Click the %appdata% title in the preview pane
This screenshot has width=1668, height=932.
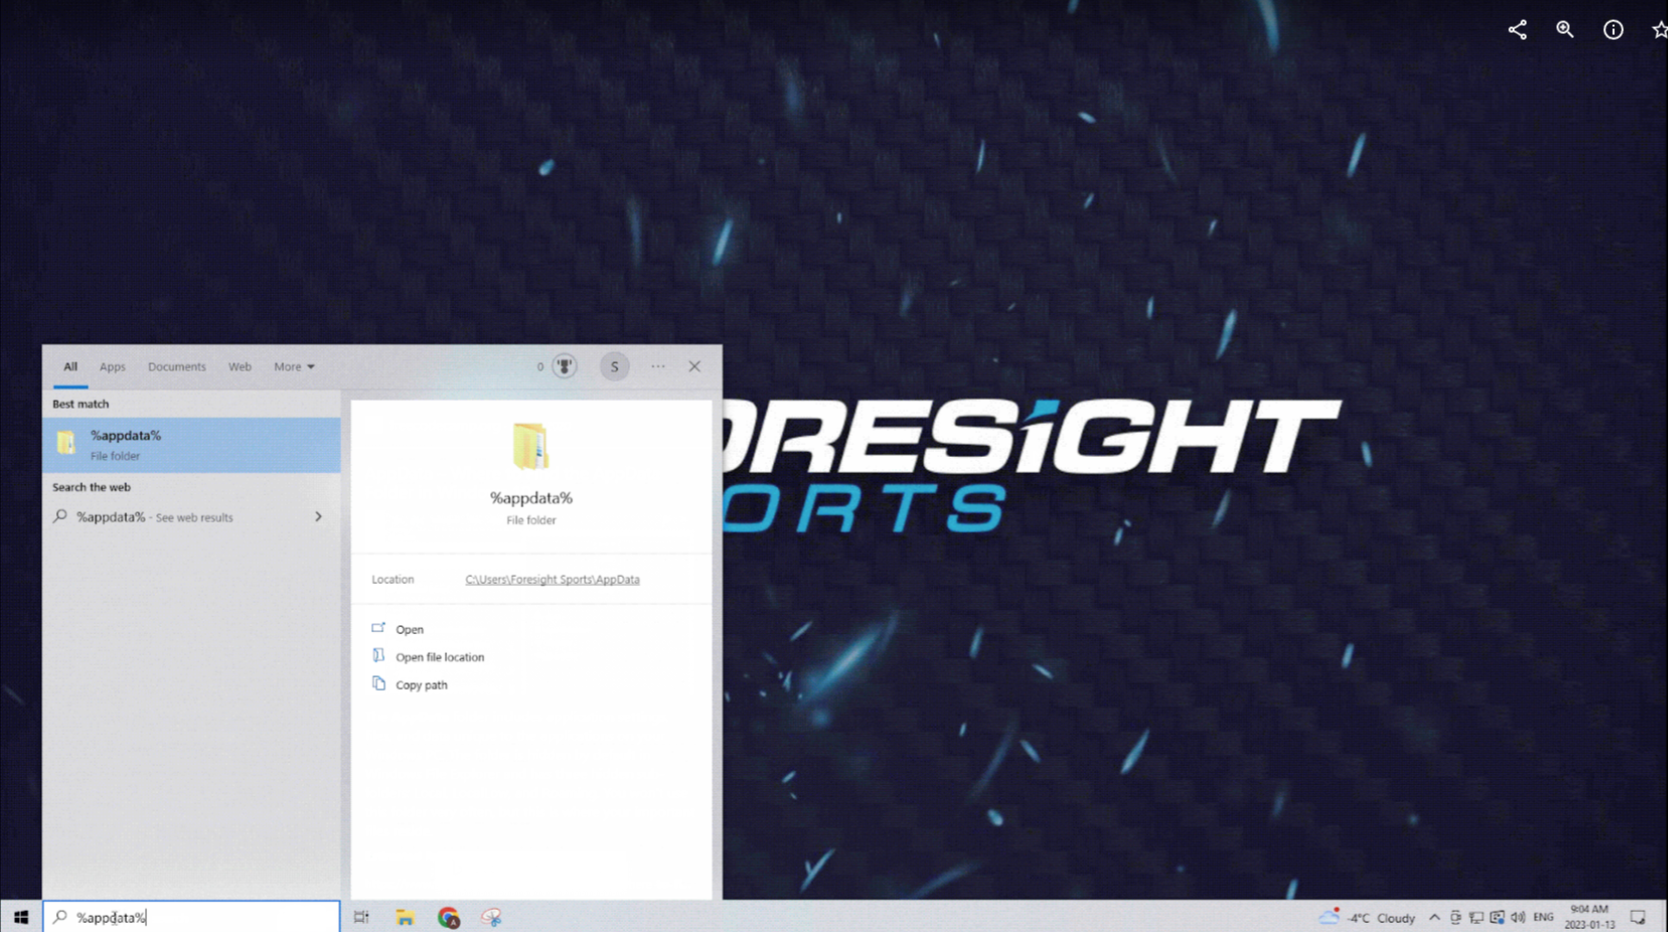click(x=531, y=498)
